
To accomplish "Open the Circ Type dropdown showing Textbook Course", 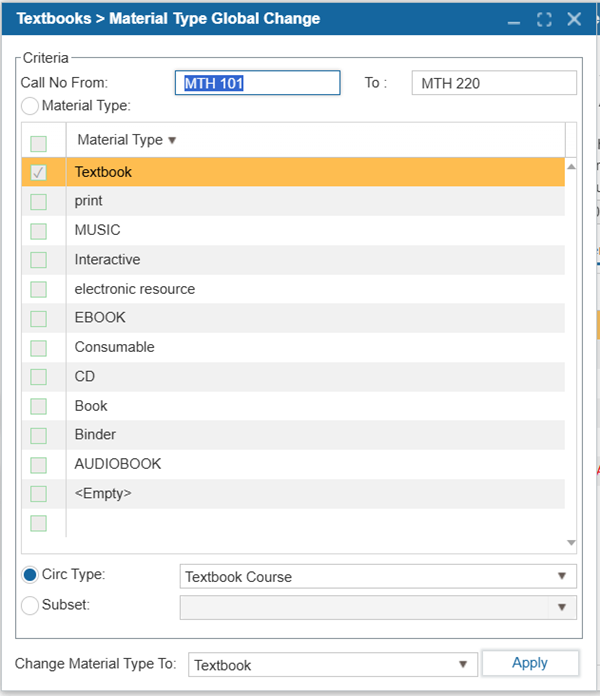I will point(378,576).
